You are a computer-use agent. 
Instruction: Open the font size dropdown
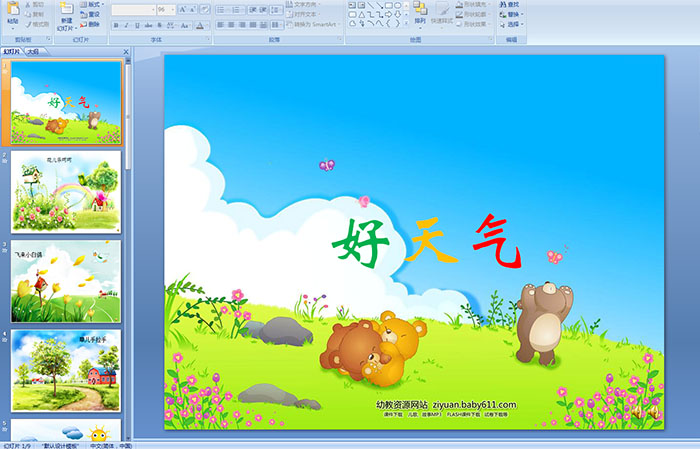tap(173, 9)
